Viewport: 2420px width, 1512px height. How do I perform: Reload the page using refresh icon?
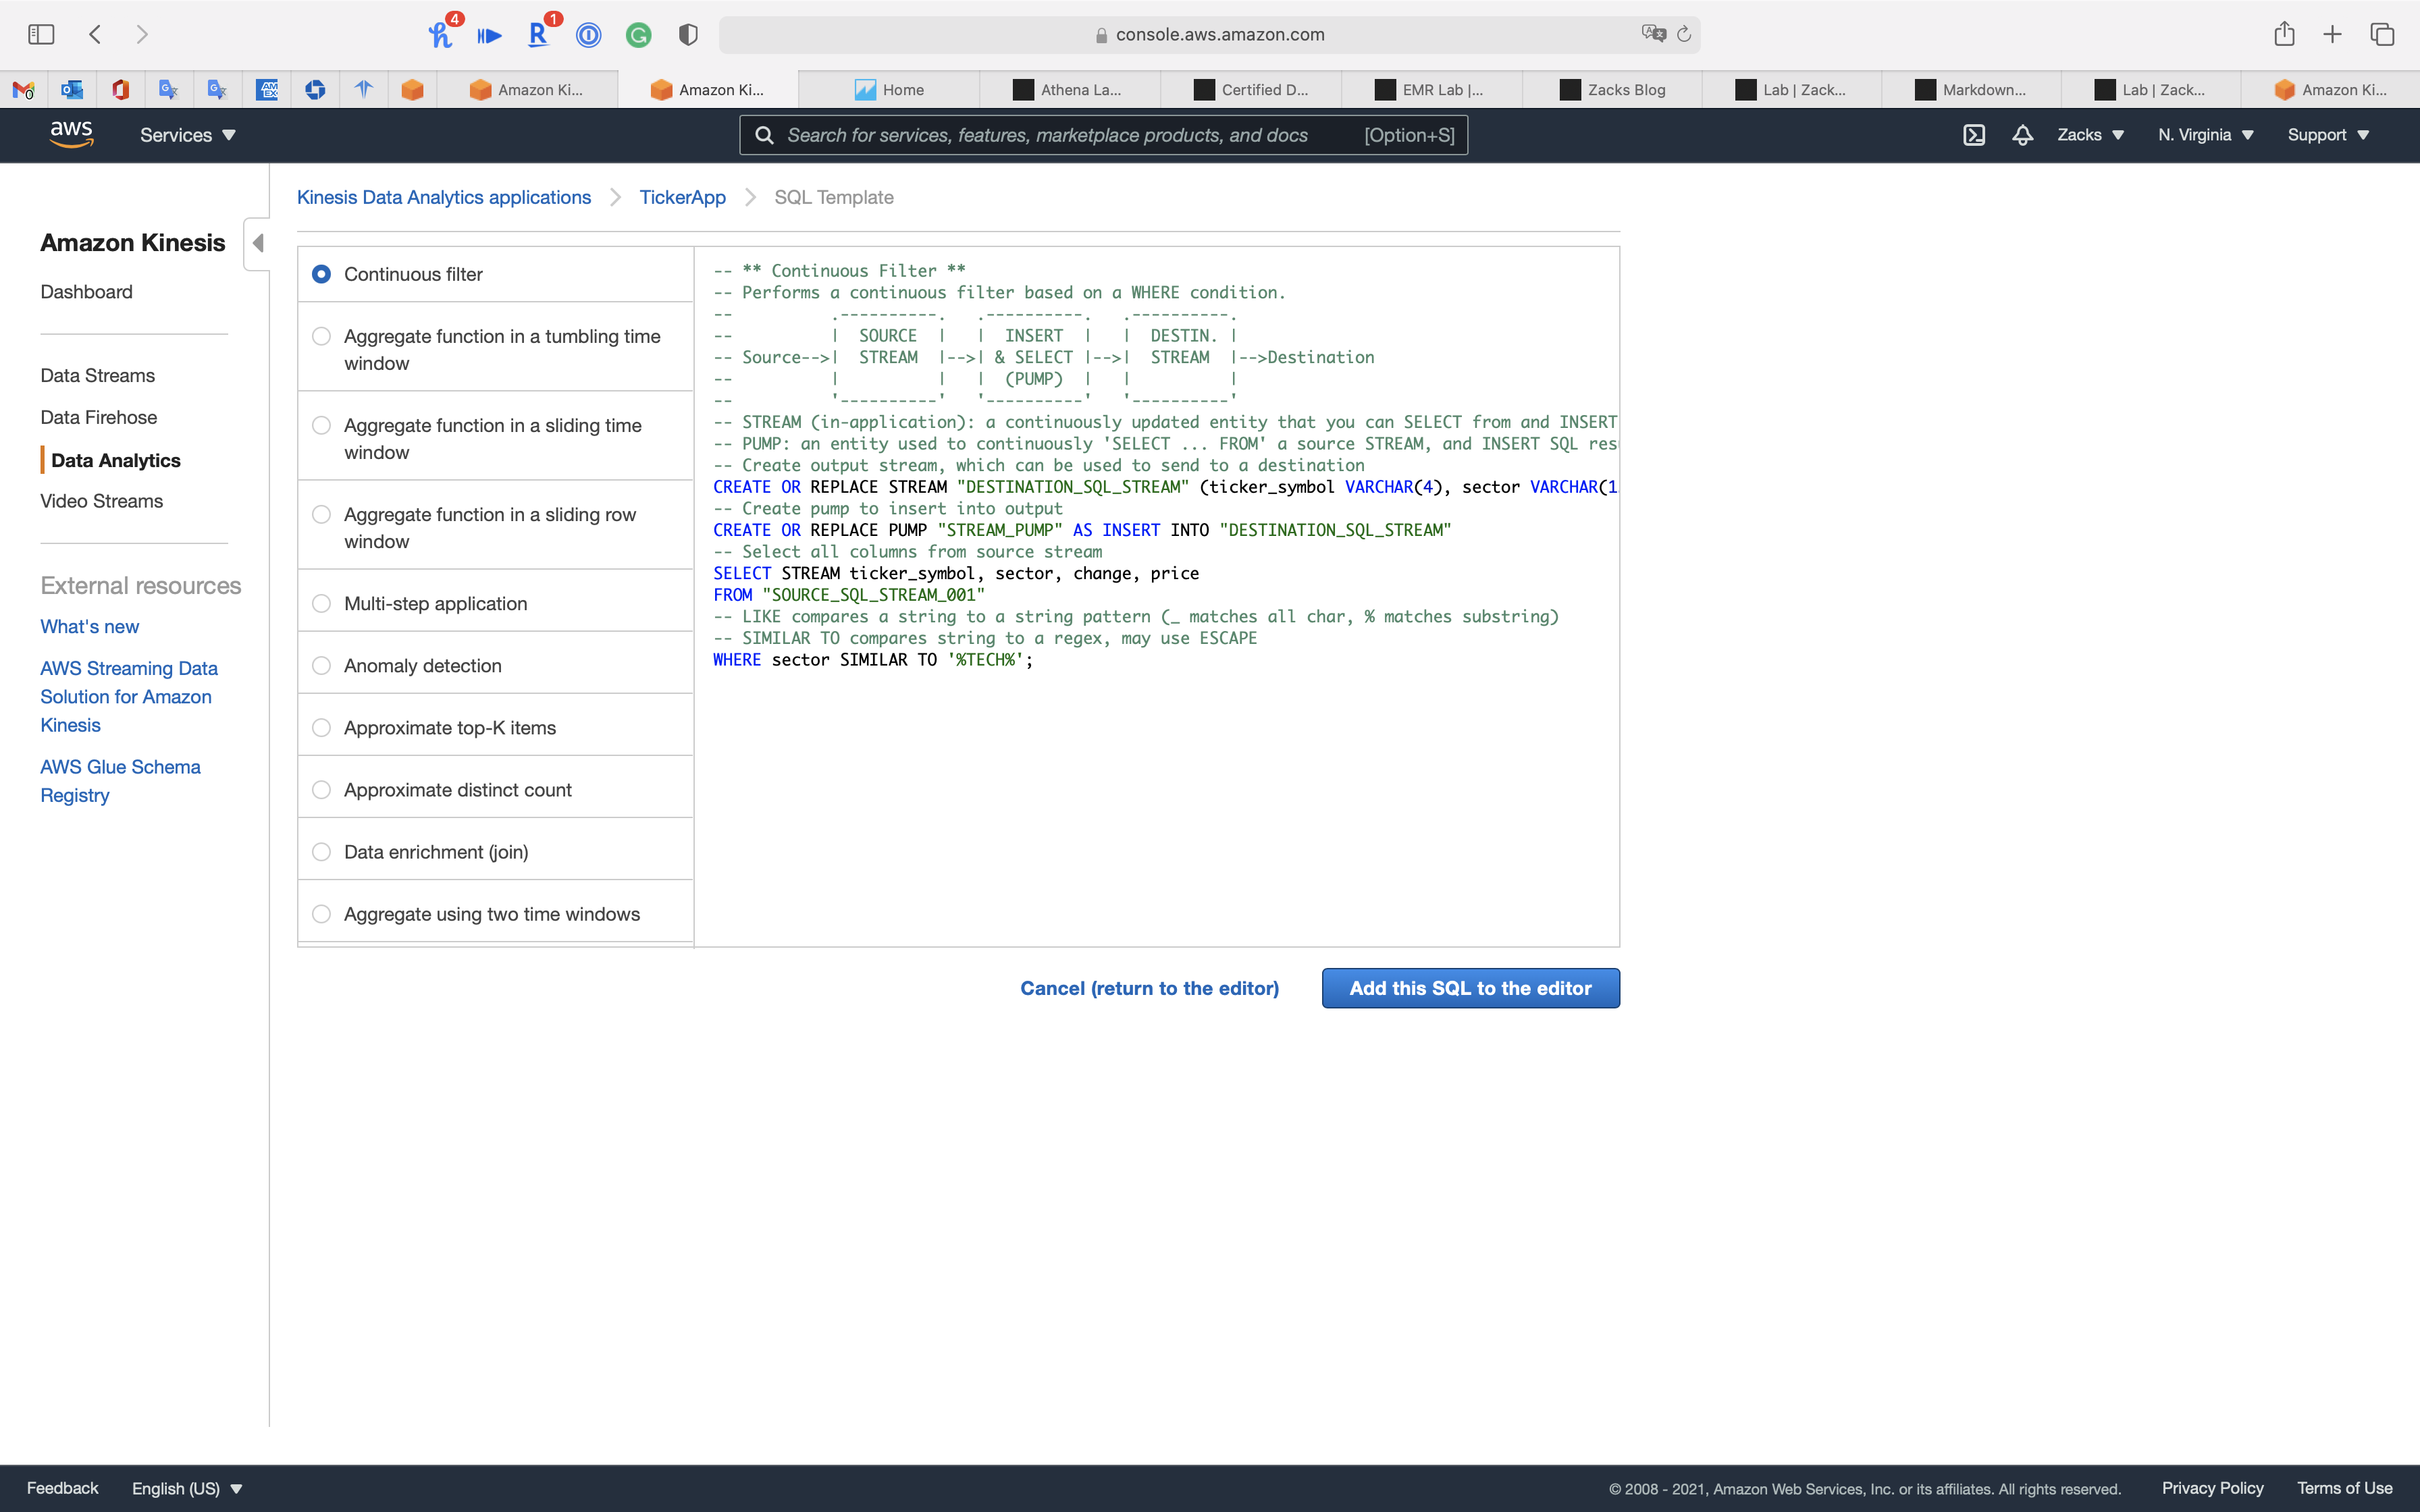tap(1684, 34)
